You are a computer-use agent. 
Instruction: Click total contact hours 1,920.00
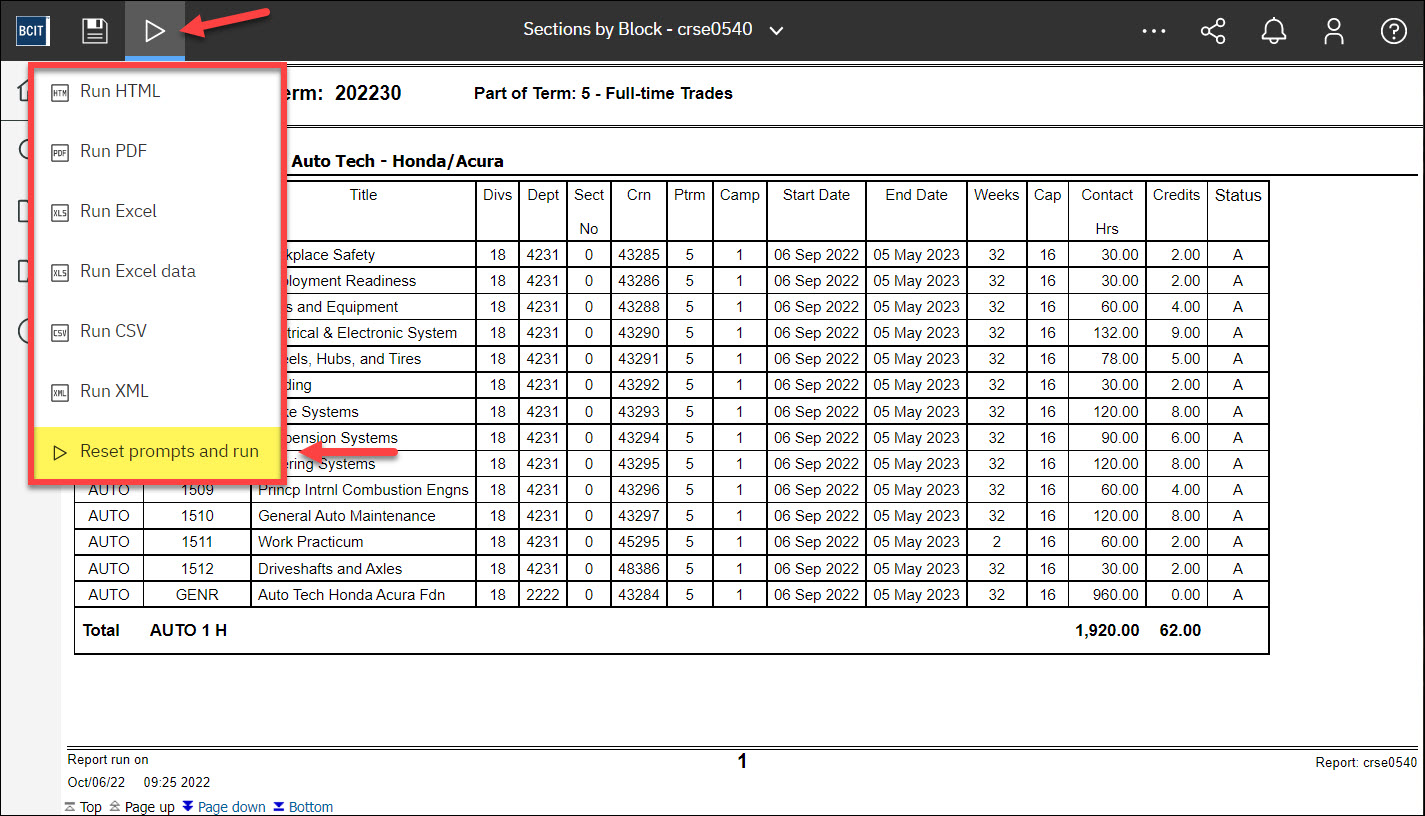(1107, 630)
